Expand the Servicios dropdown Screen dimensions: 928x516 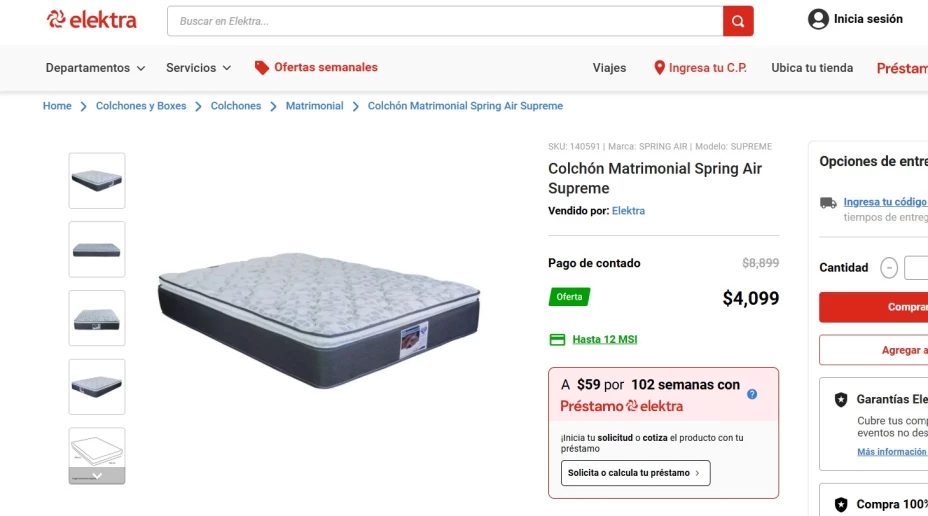click(x=198, y=68)
